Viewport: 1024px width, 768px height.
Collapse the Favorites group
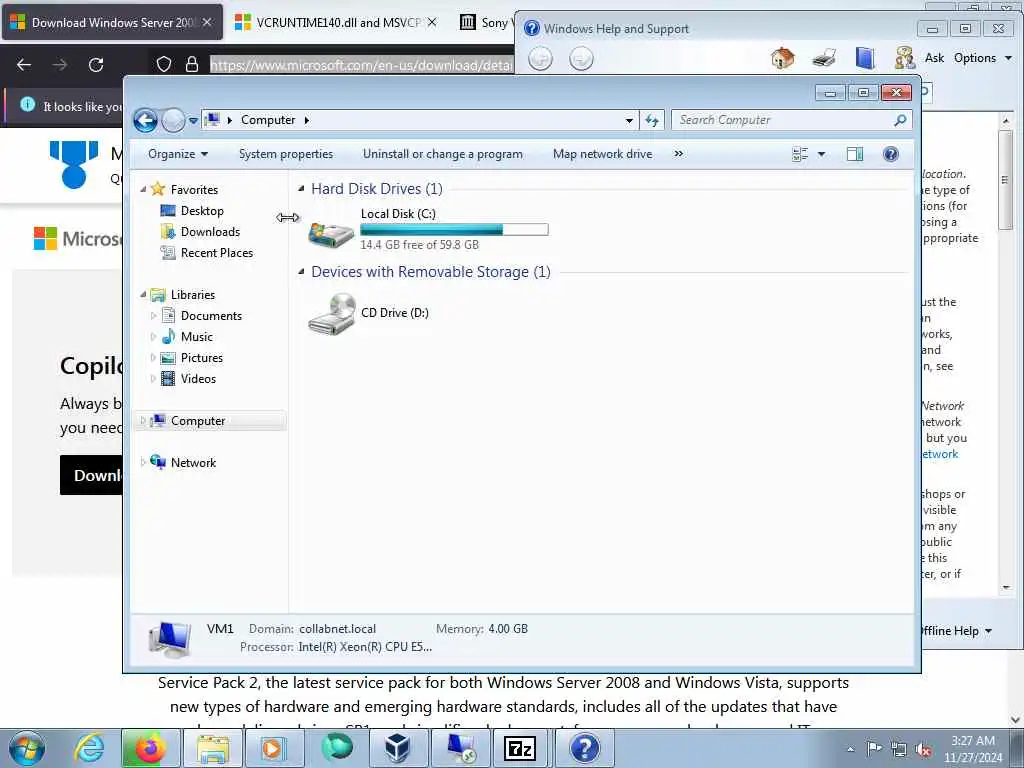point(143,189)
